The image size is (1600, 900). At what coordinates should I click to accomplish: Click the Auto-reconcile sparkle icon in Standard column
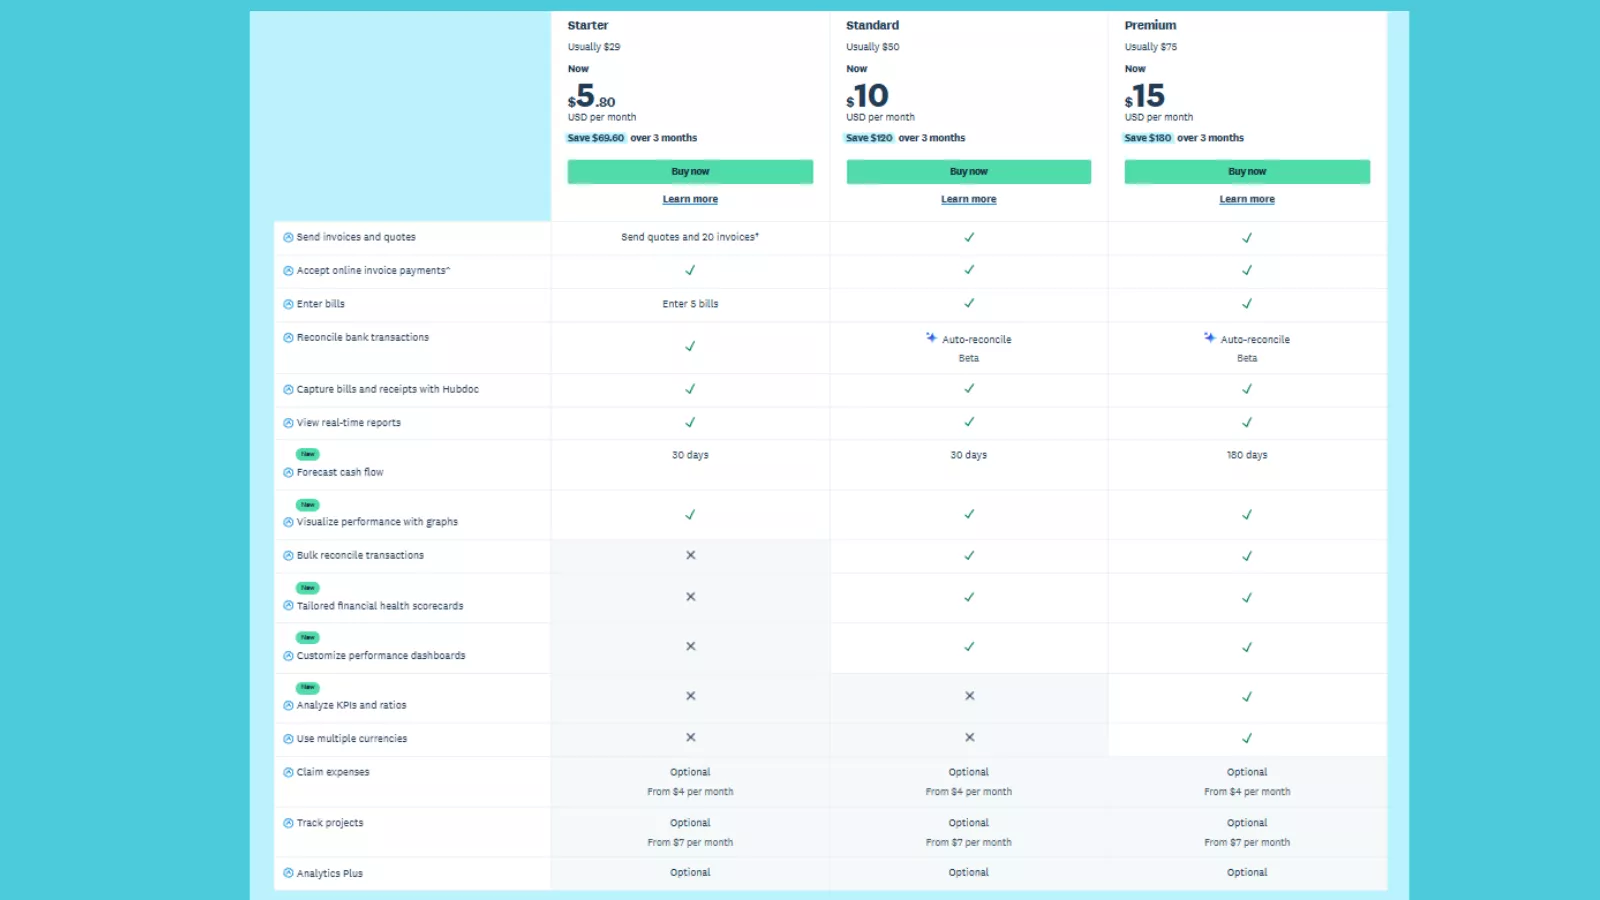(x=930, y=339)
